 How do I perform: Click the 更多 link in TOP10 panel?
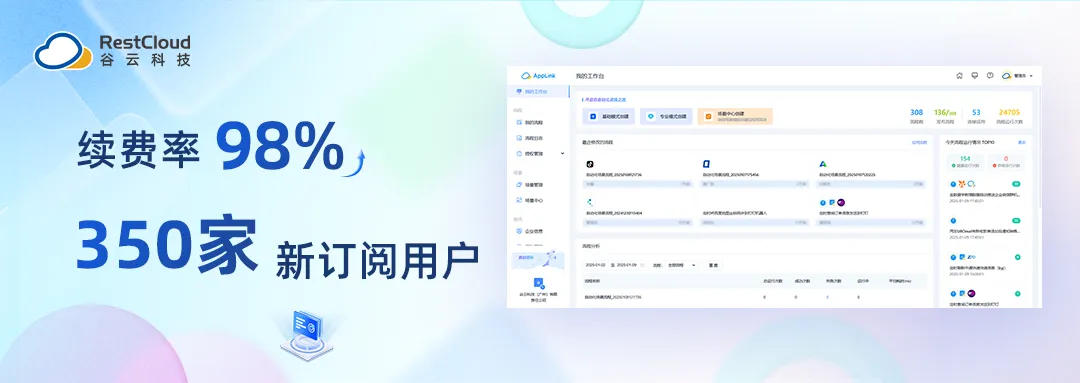pyautogui.click(x=1022, y=143)
